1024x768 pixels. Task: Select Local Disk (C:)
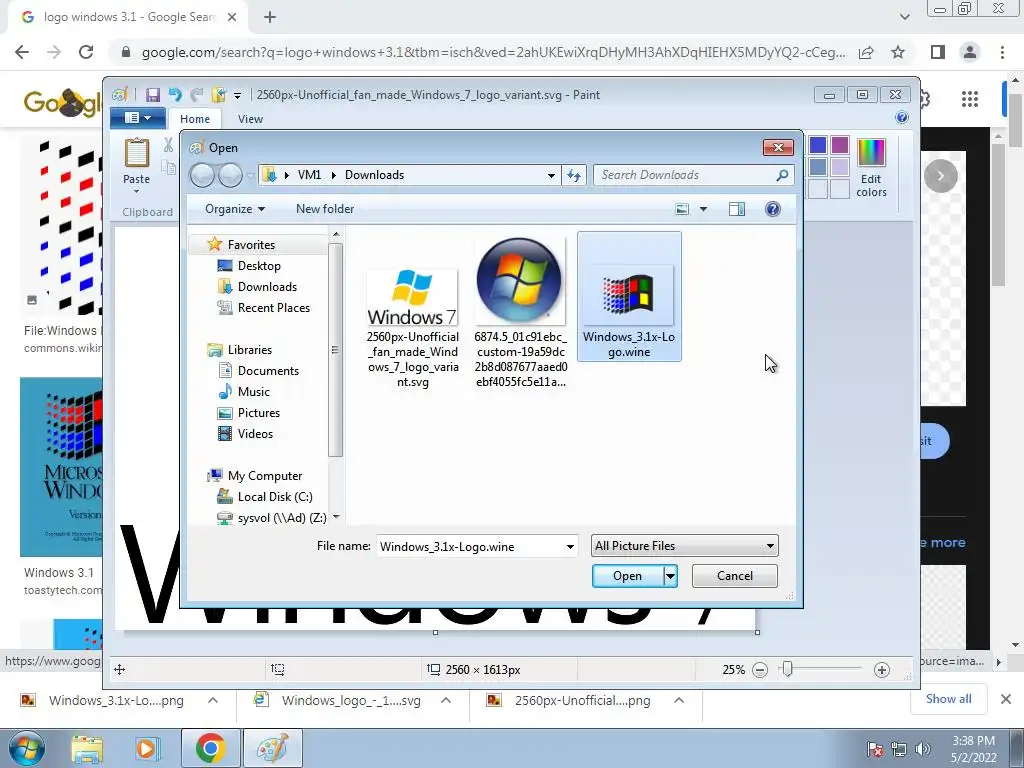pos(275,497)
